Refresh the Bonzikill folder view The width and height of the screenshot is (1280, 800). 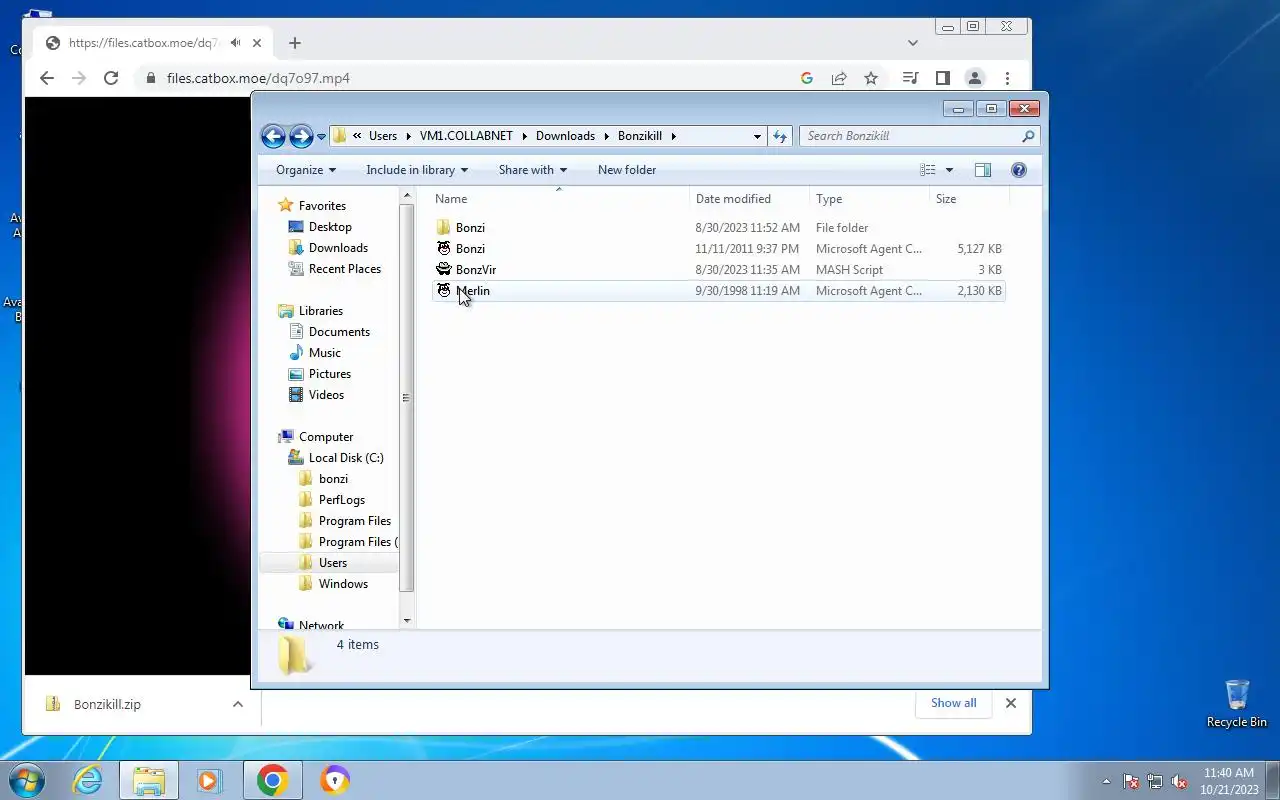[x=781, y=136]
